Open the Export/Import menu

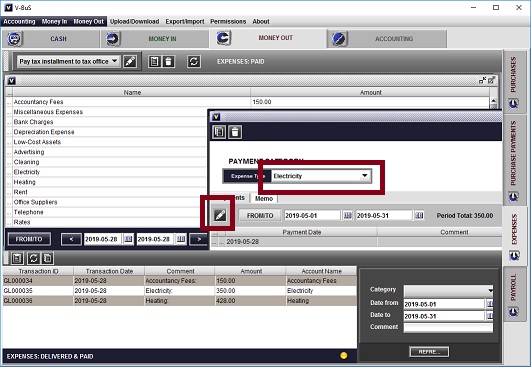point(185,21)
